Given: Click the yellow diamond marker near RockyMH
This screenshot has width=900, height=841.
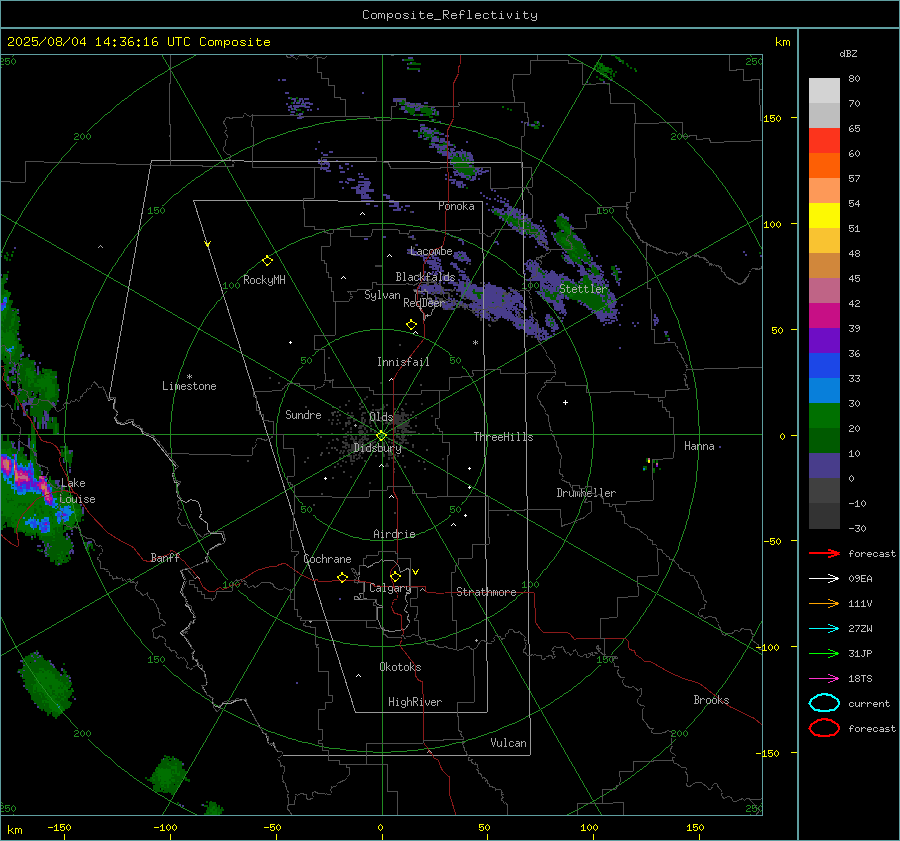Looking at the screenshot, I should coord(267,261).
